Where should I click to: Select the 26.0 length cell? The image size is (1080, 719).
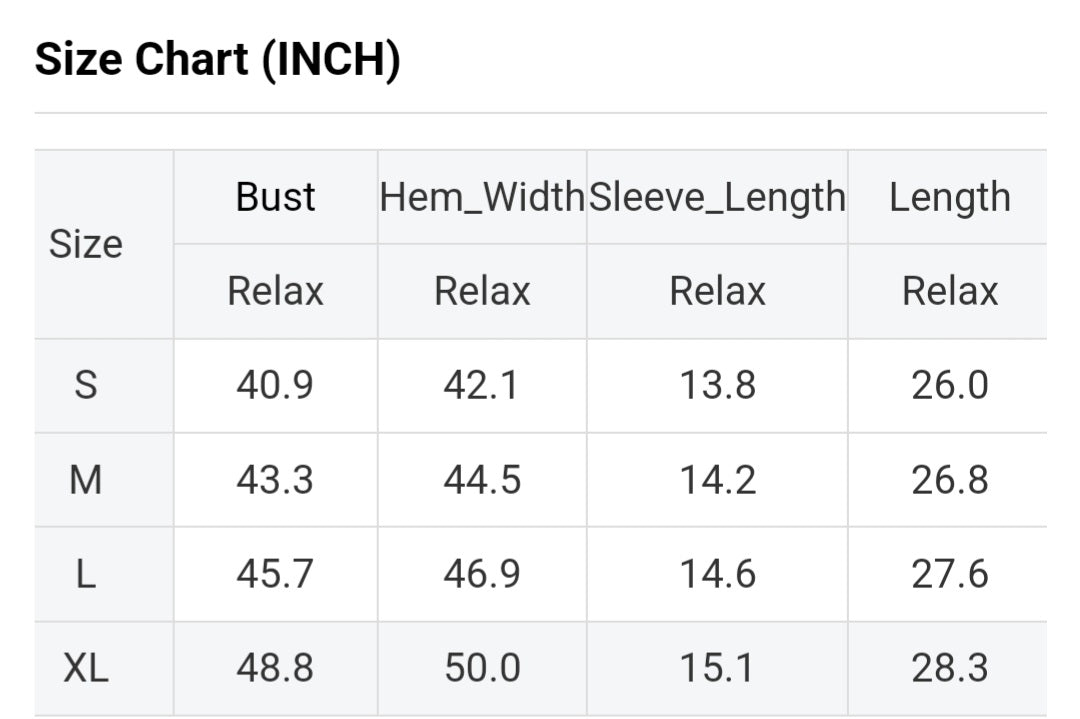coord(949,385)
